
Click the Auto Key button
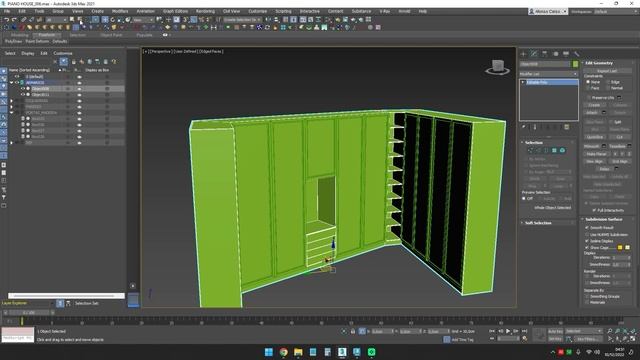(x=555, y=331)
